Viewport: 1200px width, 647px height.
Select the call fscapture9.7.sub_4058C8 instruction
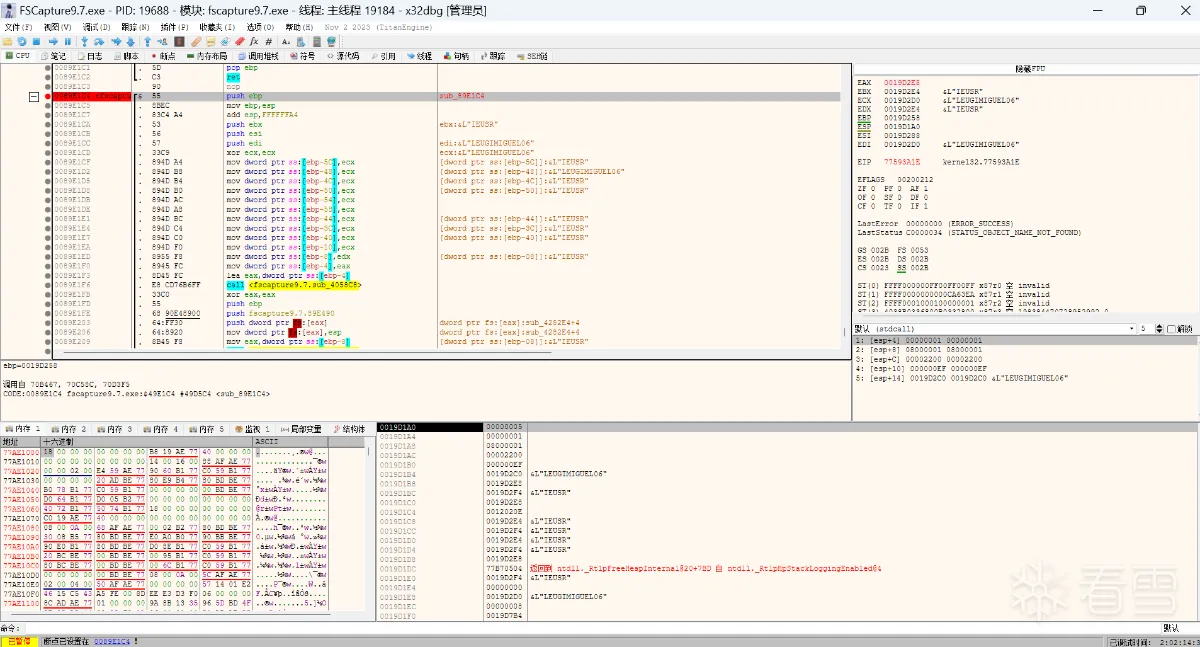click(x=294, y=285)
